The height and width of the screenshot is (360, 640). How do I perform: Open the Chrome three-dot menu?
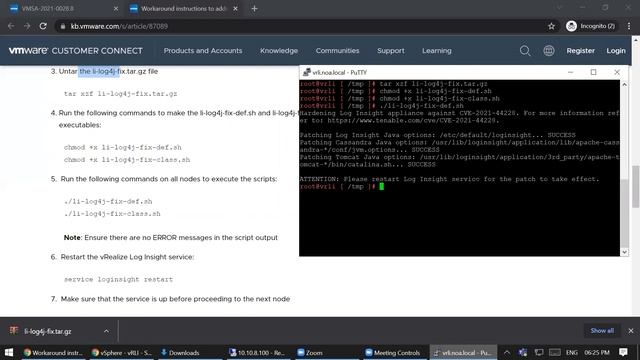[629, 26]
